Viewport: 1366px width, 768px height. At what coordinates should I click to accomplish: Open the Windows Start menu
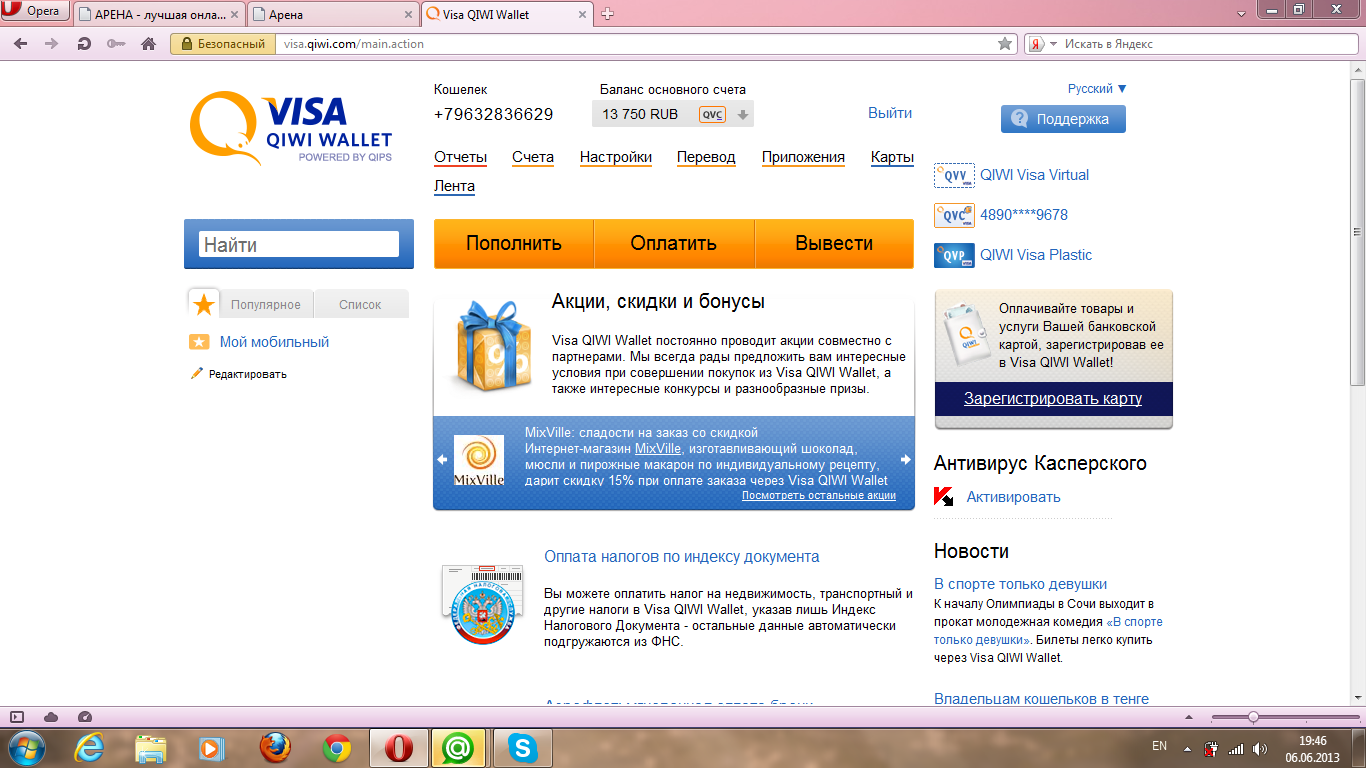click(26, 747)
